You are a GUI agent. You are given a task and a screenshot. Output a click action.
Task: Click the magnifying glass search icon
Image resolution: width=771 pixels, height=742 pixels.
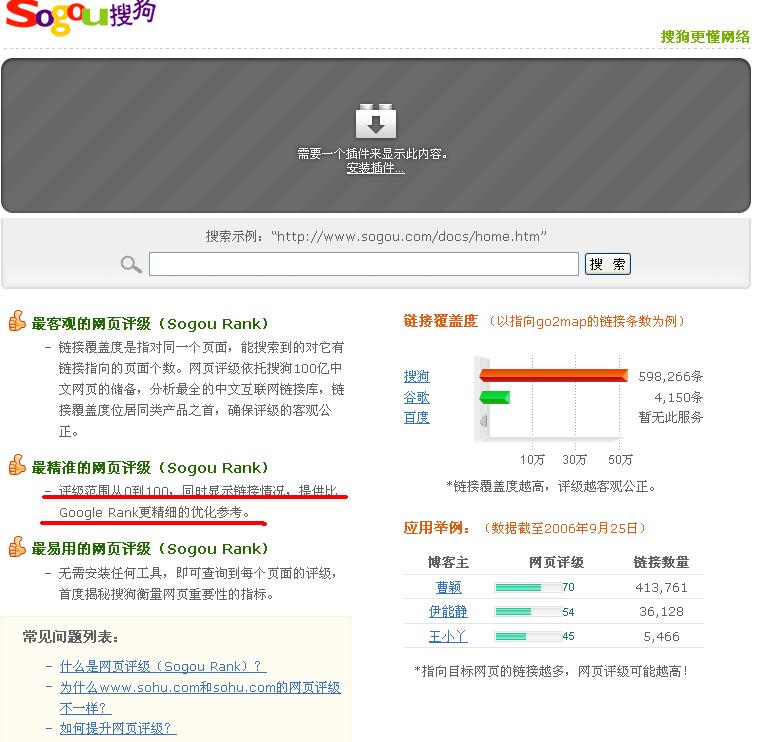coord(131,264)
